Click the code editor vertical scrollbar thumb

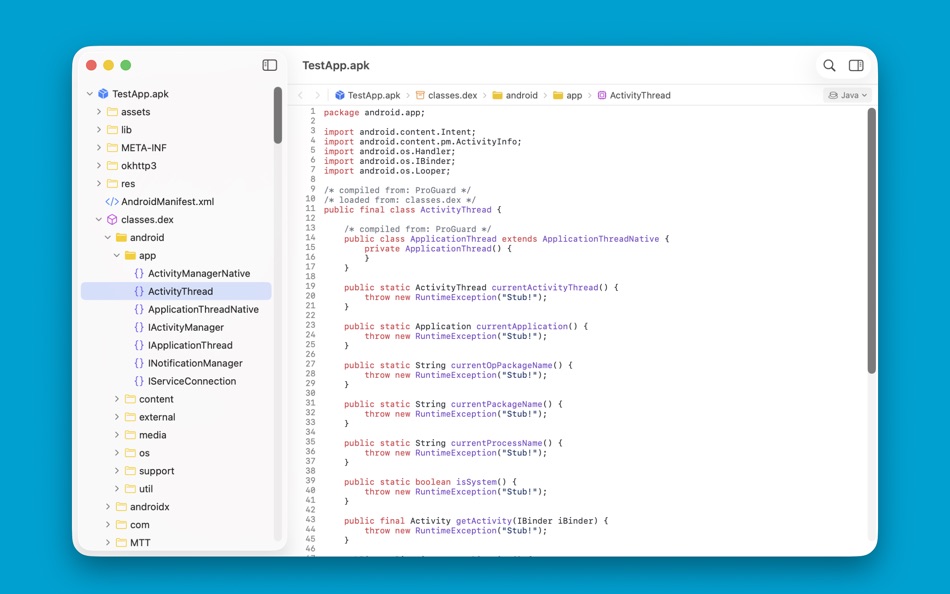coord(871,241)
